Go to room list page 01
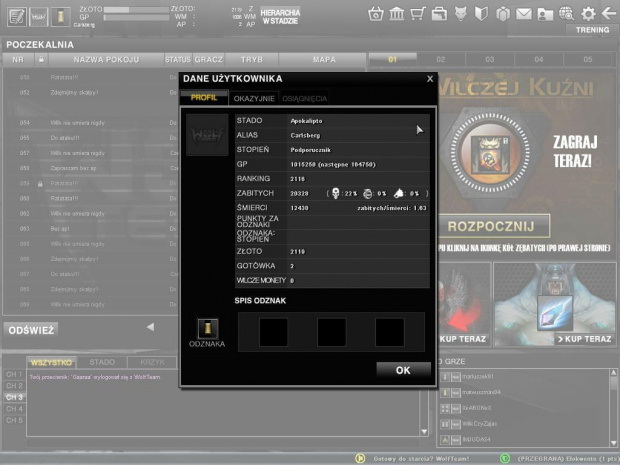Viewport: 620px width, 465px height. [392, 59]
